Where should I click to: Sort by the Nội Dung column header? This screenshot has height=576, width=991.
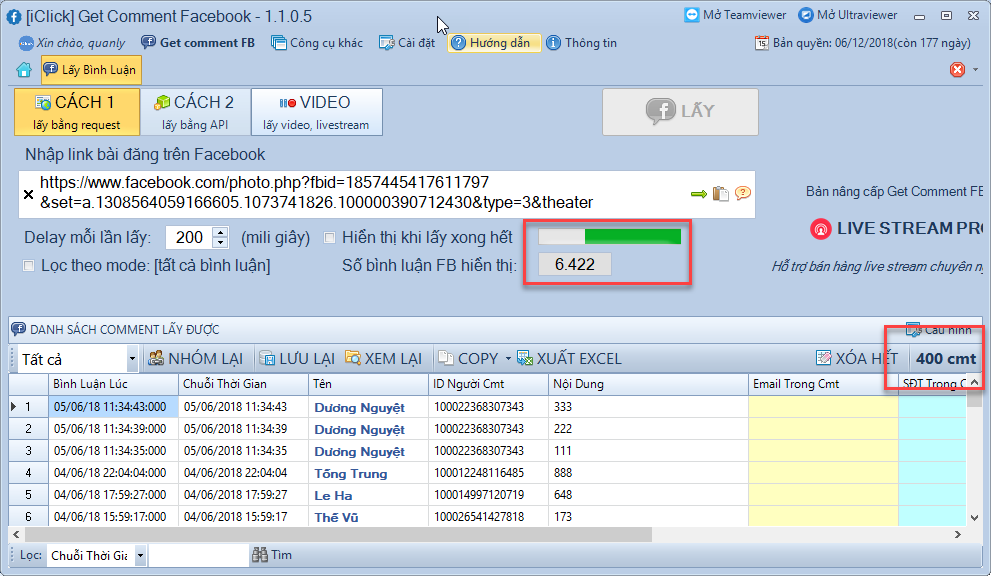(x=648, y=384)
